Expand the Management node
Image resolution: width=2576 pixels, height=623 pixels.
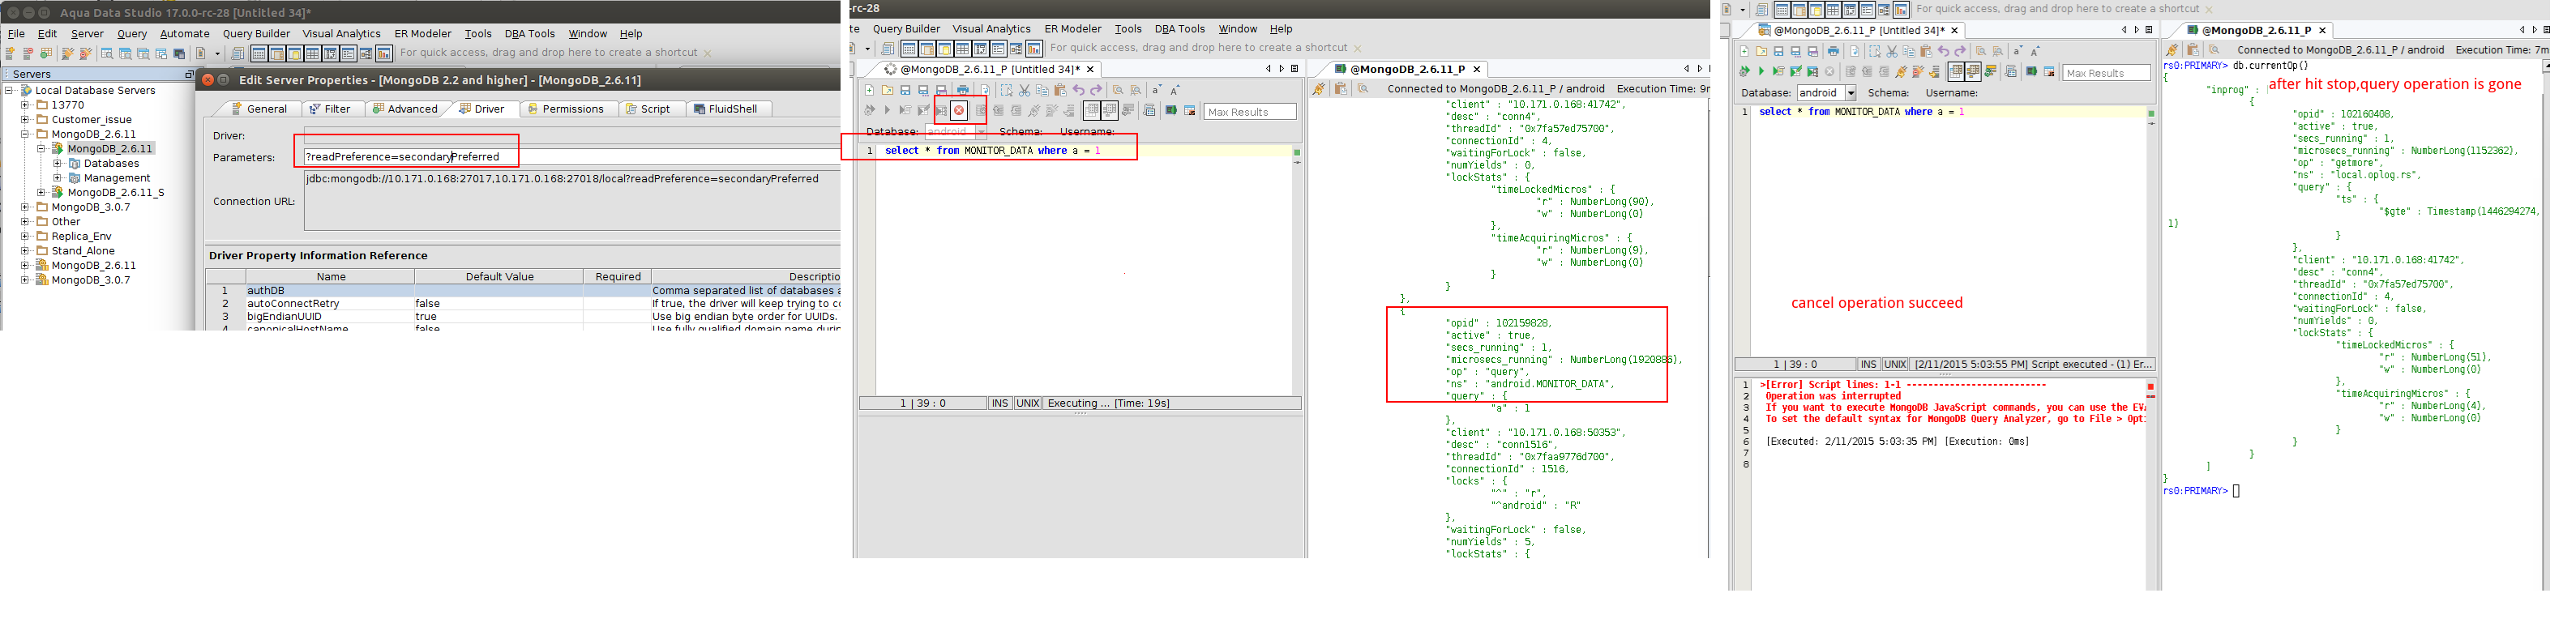57,177
